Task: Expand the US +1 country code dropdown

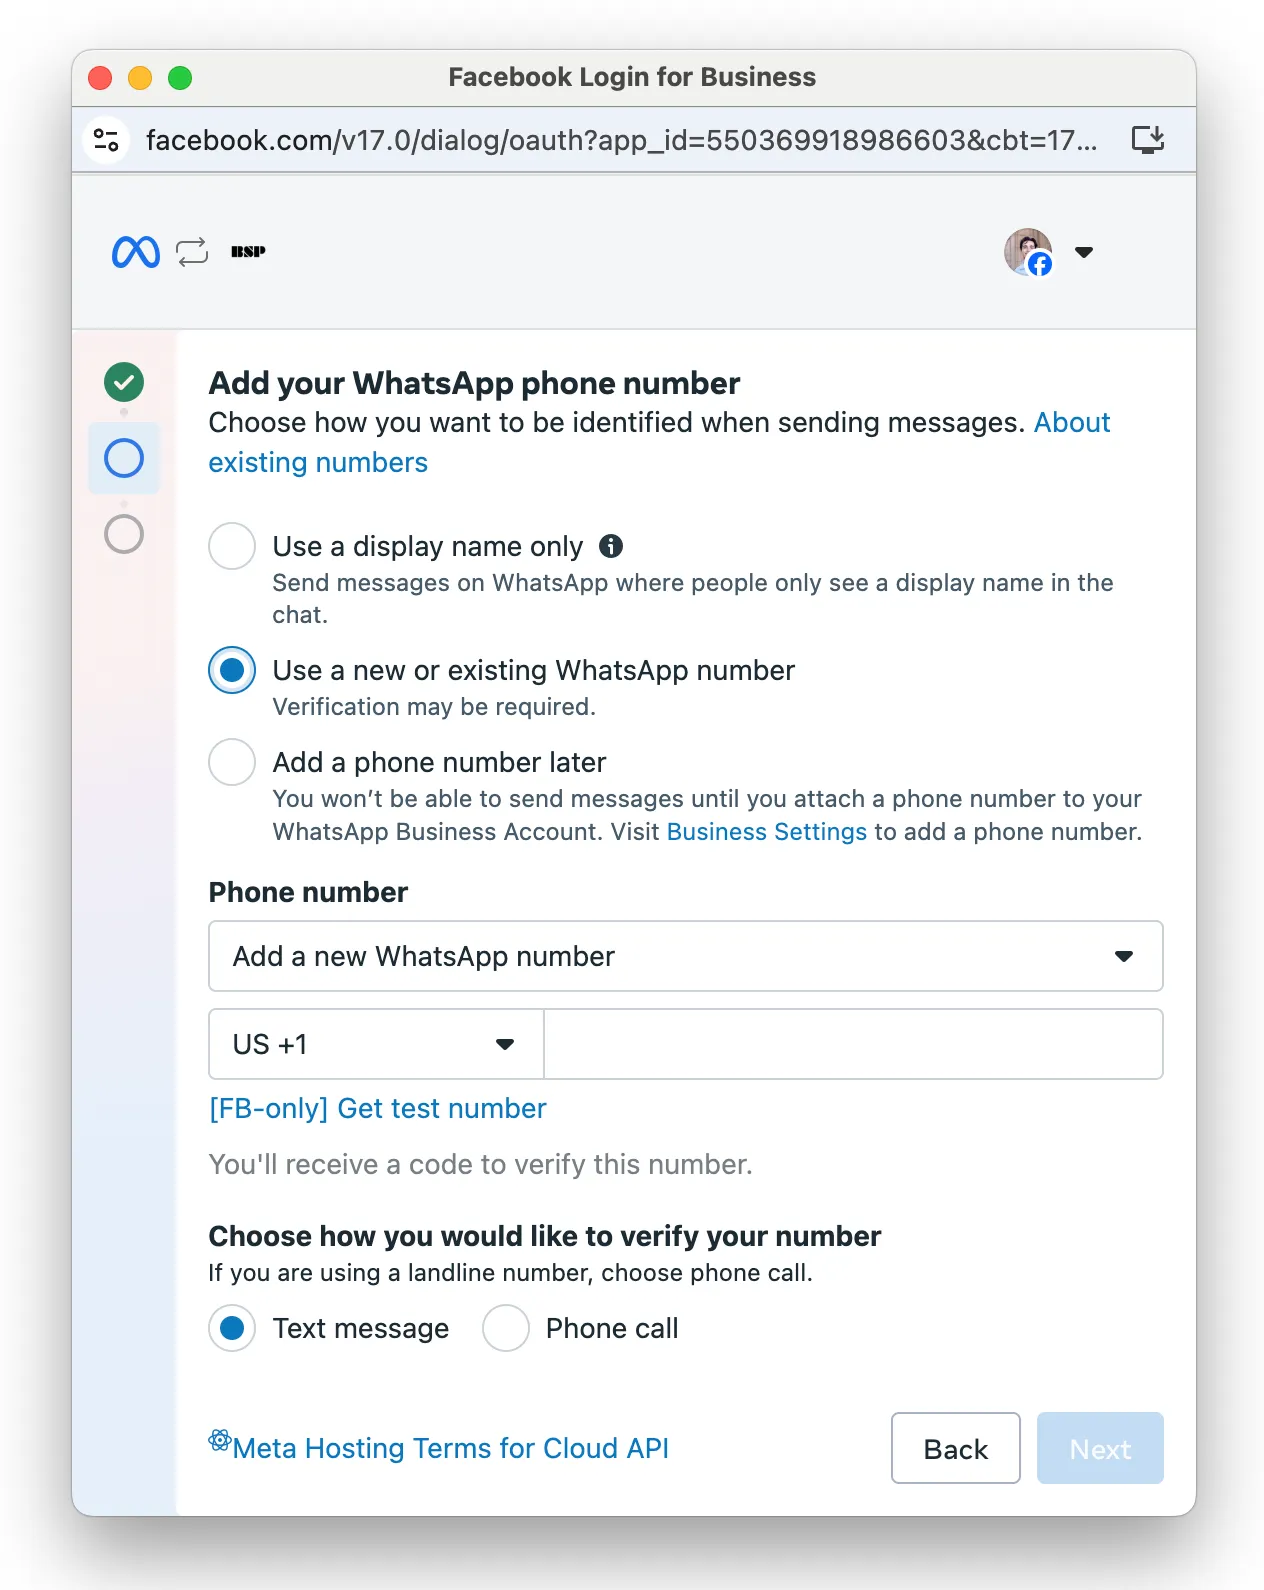Action: pos(376,1044)
